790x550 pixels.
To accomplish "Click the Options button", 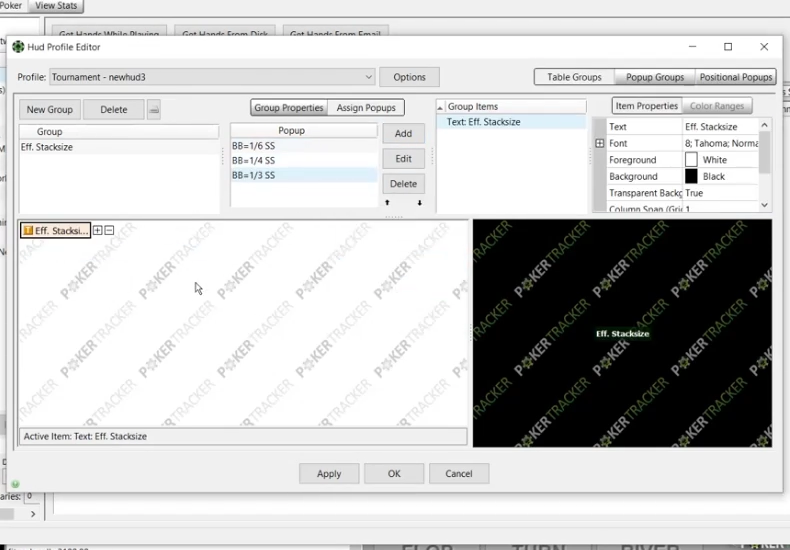I will pos(409,77).
